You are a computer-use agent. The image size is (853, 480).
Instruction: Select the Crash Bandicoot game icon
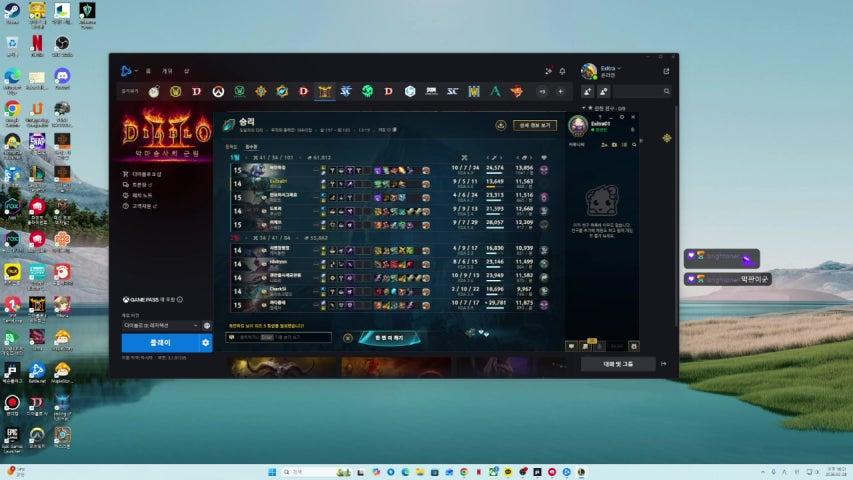(x=517, y=91)
